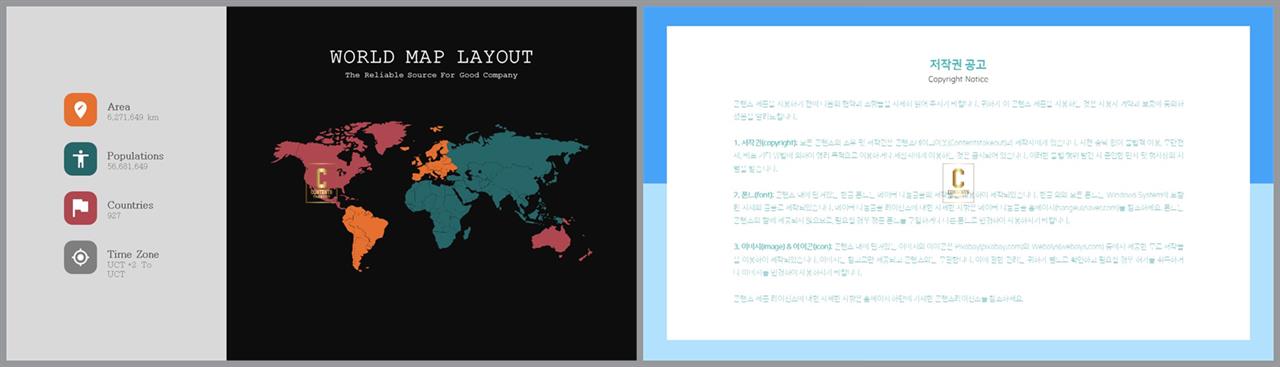Select the teal Populations person icon
This screenshot has width=1280, height=367.
click(80, 159)
